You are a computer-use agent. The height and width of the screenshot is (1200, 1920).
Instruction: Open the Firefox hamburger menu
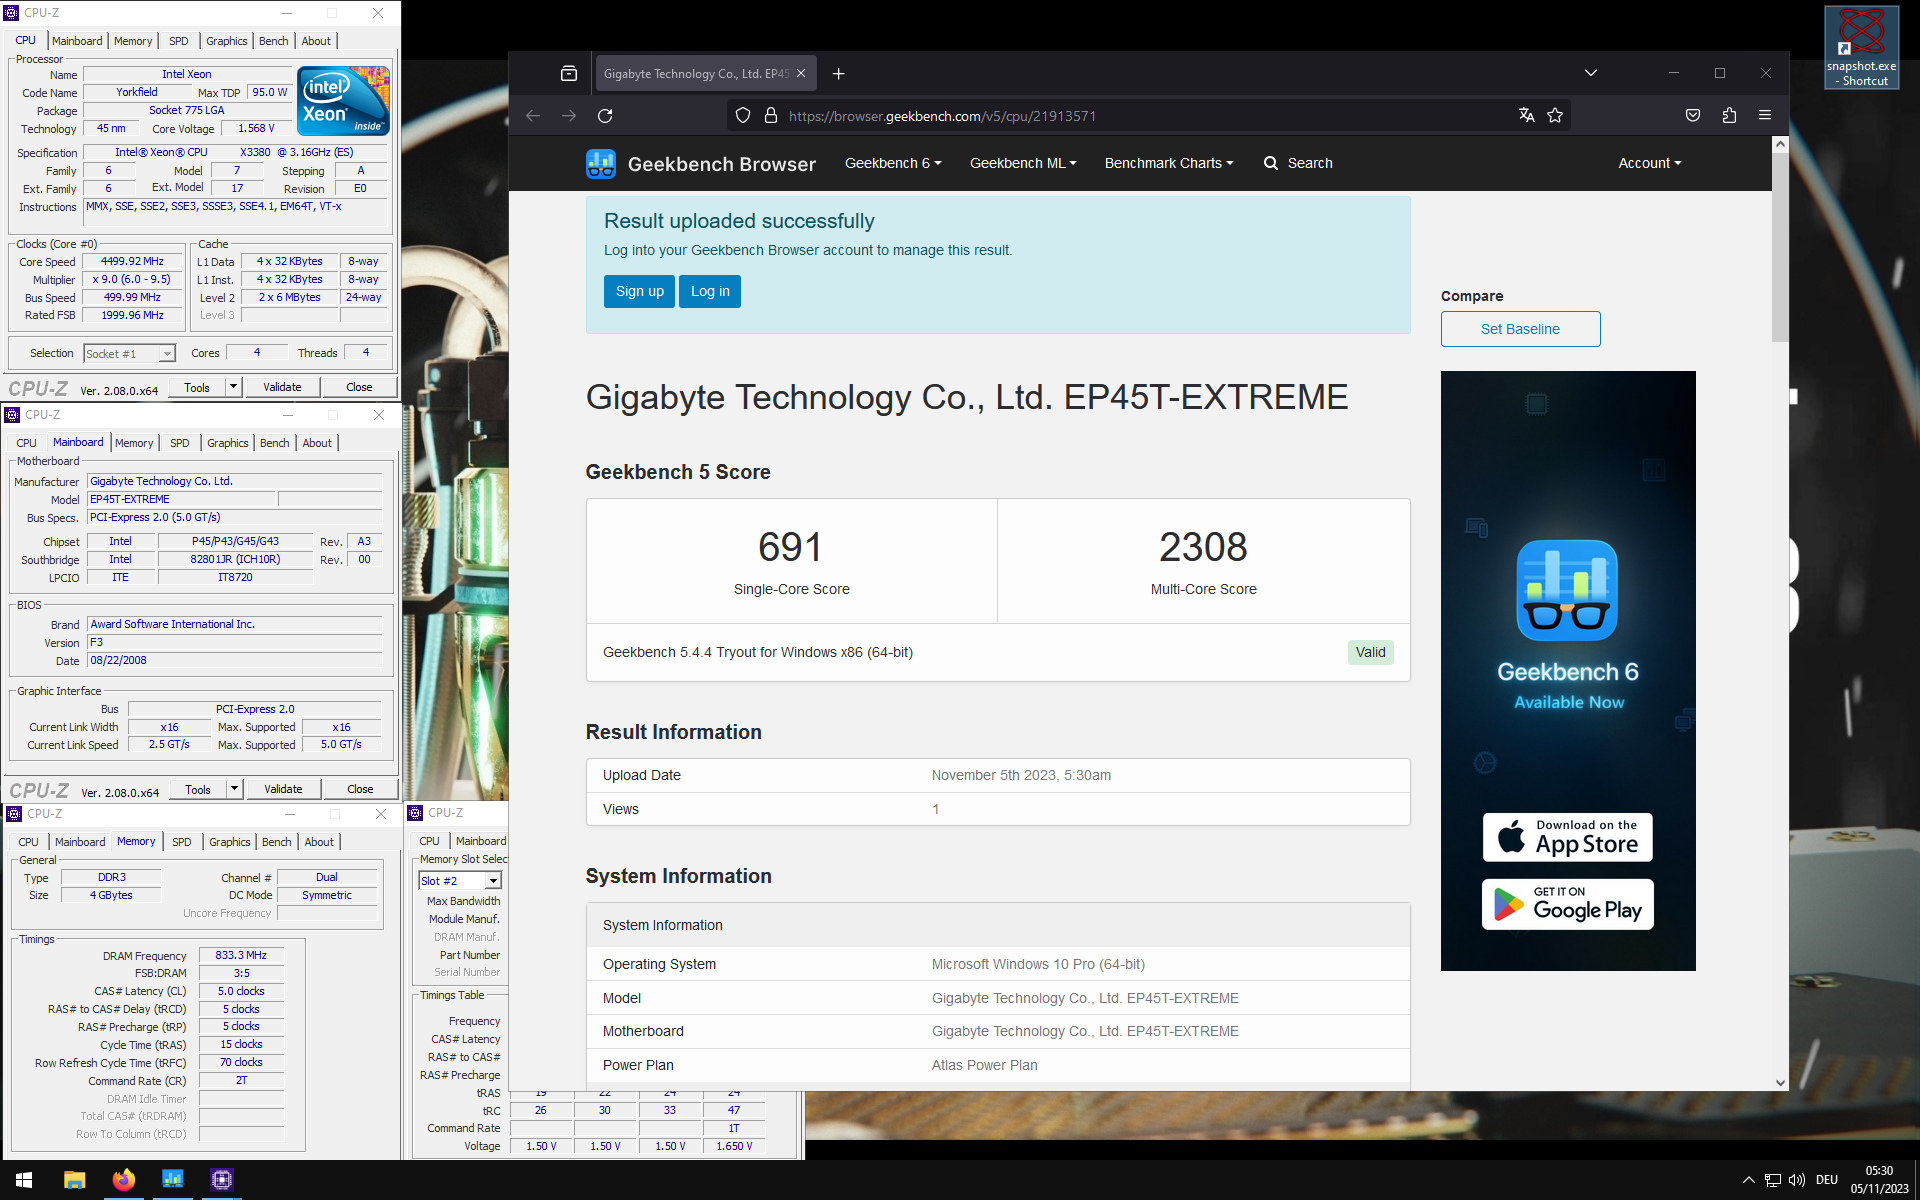click(x=1765, y=115)
